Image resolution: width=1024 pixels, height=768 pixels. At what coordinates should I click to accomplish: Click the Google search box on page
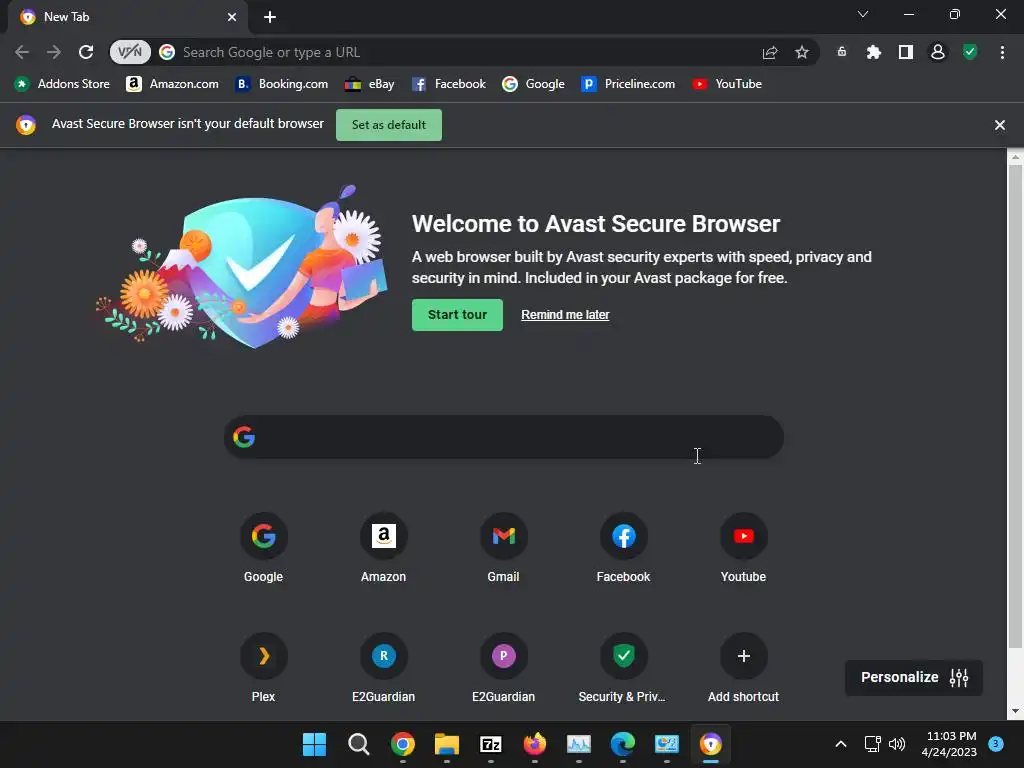pos(504,437)
